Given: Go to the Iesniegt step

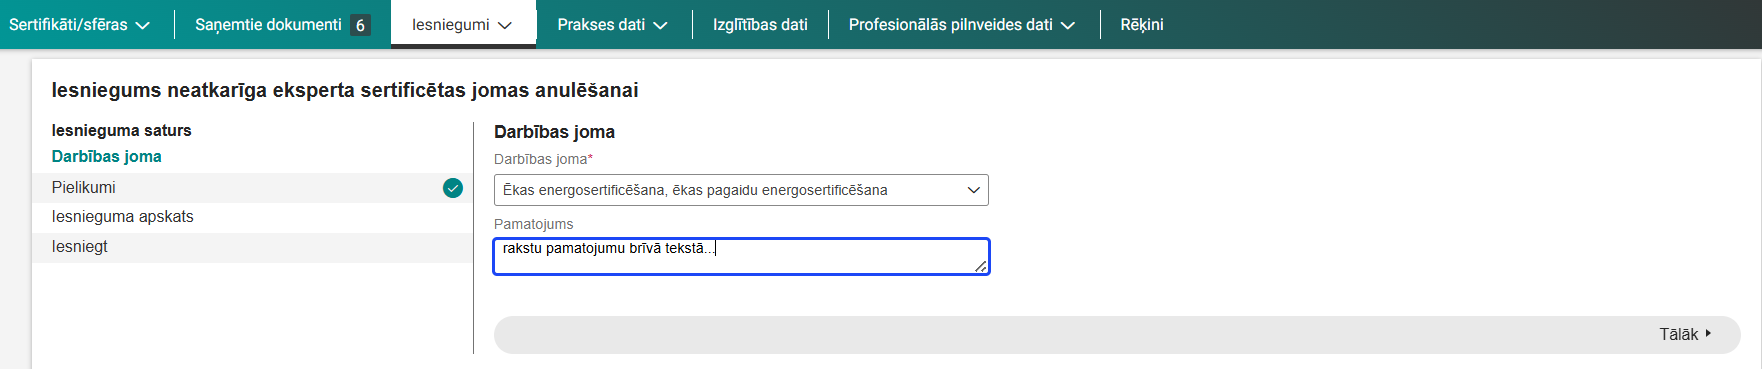Looking at the screenshot, I should (x=252, y=247).
